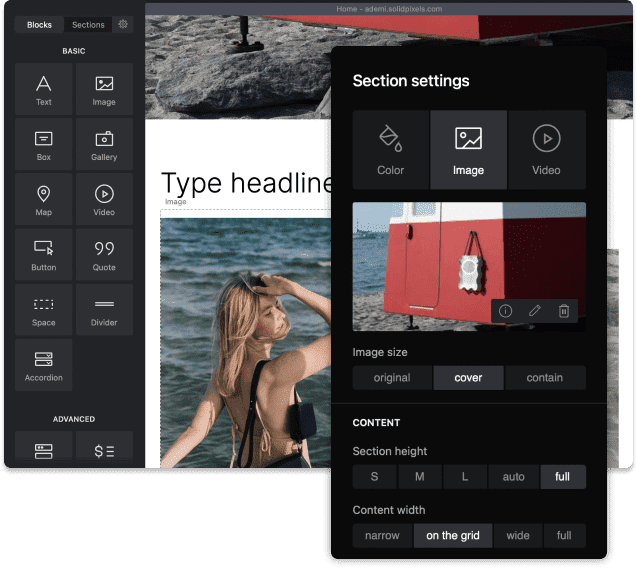
Task: Add a Divider block
Action: coord(104,310)
